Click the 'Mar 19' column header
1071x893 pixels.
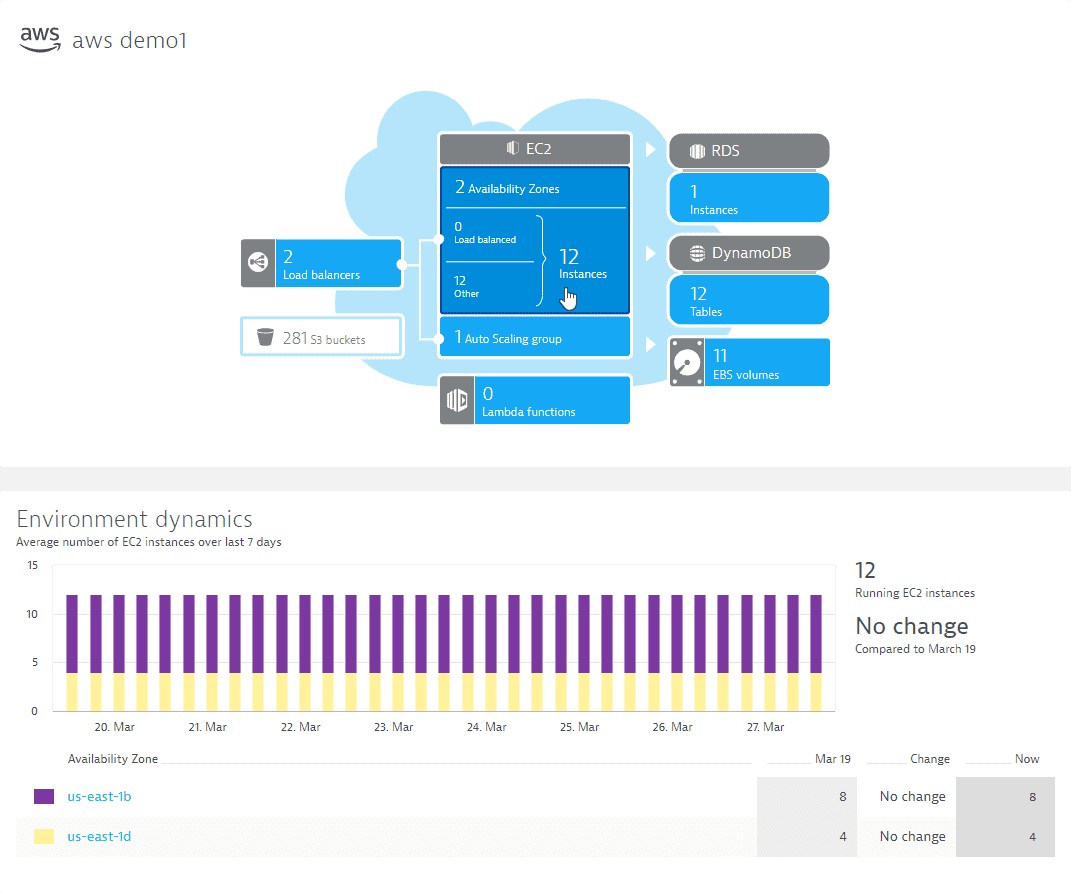[x=833, y=759]
